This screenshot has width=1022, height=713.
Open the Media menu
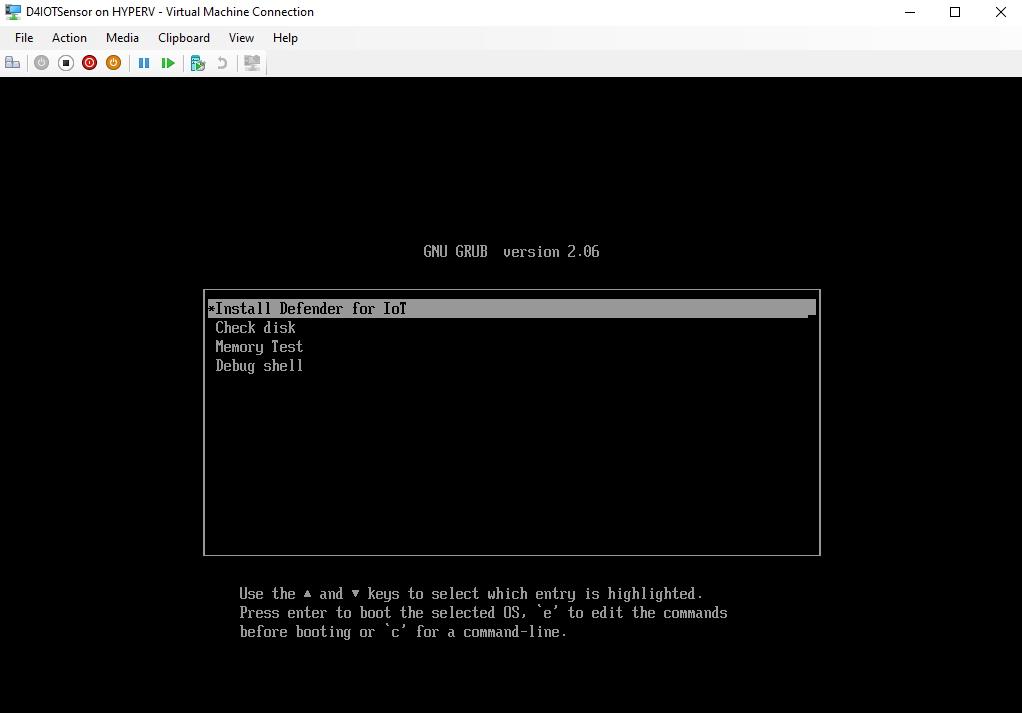pos(122,38)
